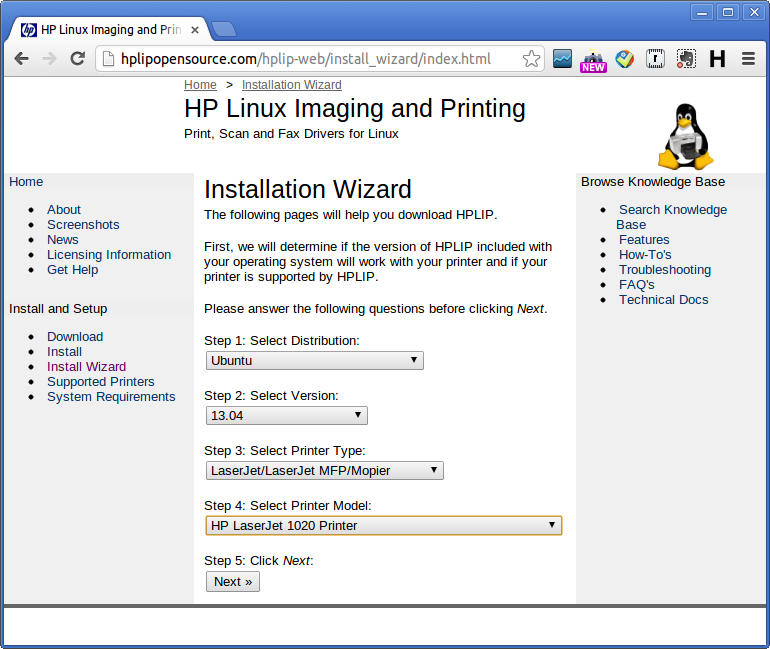Image resolution: width=770 pixels, height=649 pixels.
Task: Click the Evernote elephant clipper icon
Action: click(686, 59)
